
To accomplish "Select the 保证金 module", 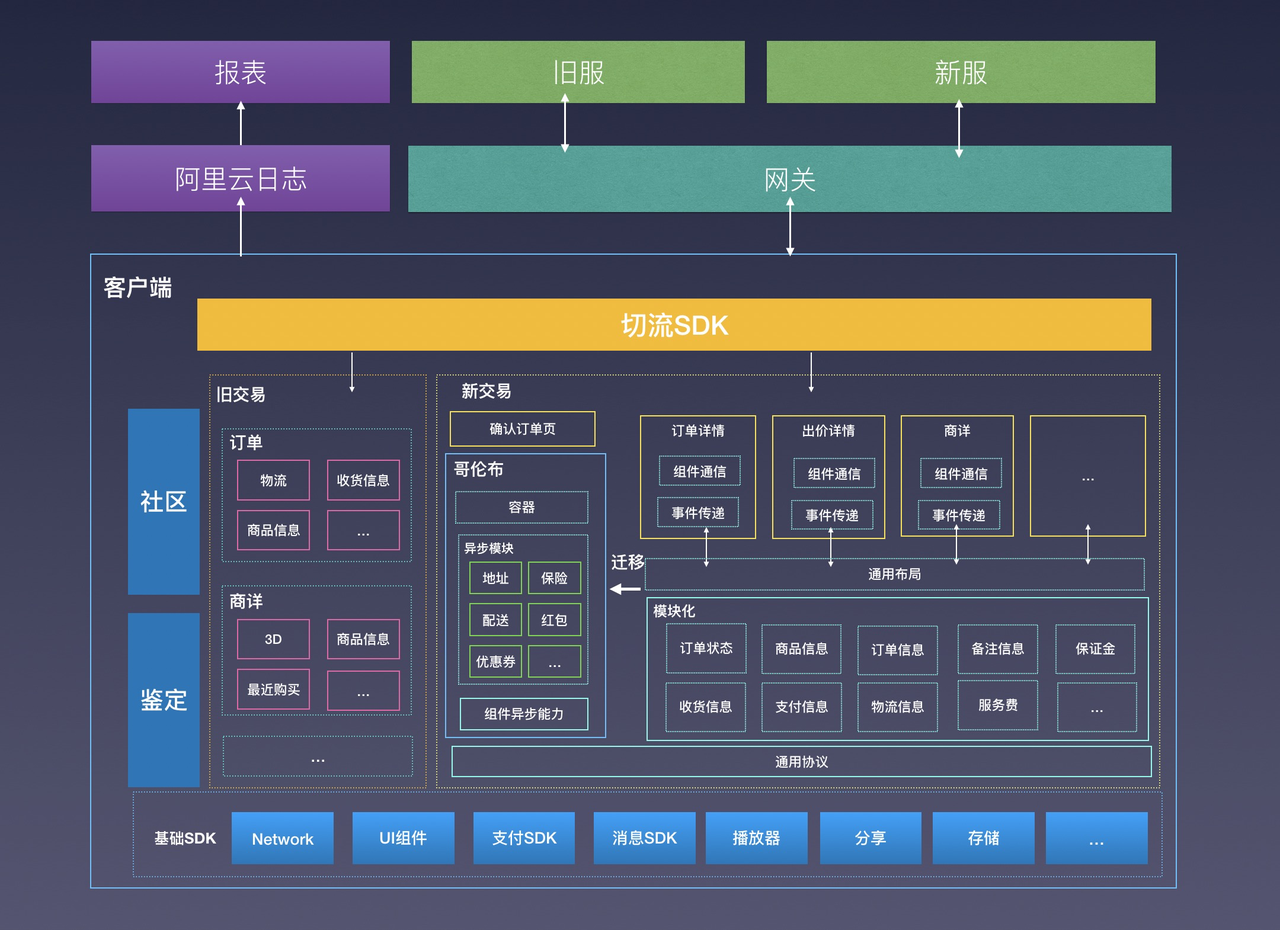I will (x=1096, y=649).
